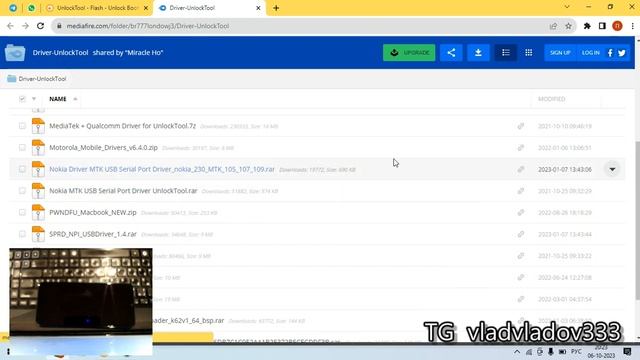640x360 pixels.
Task: Copy link for Nokia Driver MTK USB Serial Port Driver_nokia_230 file
Action: pyautogui.click(x=520, y=169)
